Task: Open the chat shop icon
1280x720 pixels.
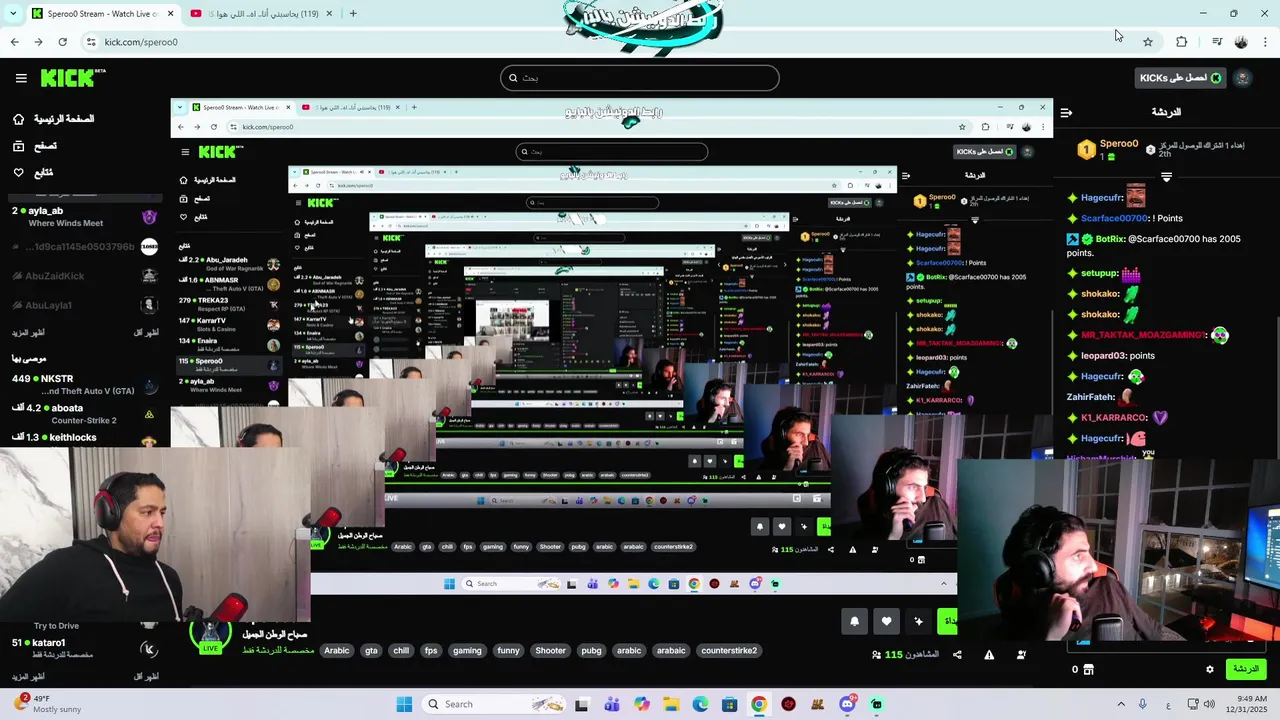Action: tap(1089, 669)
